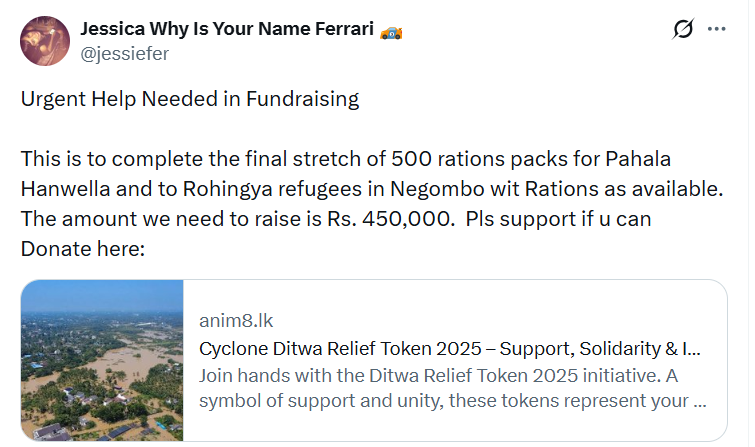The height and width of the screenshot is (447, 755).
Task: Click the race car emoji beside the name
Action: [391, 31]
